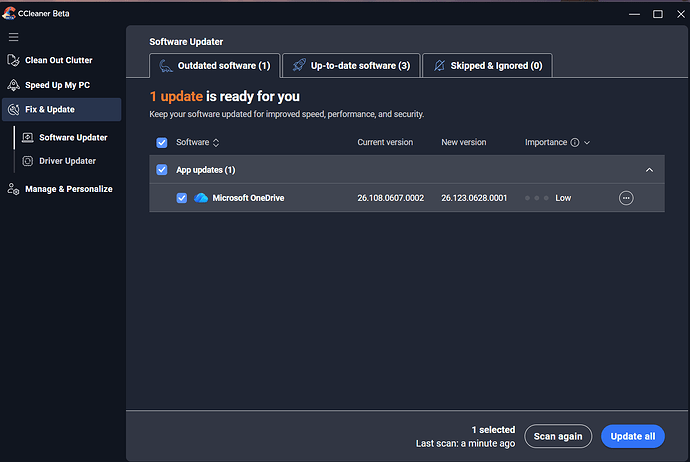Click current version 26.108.0607.0002
The image size is (690, 462).
391,198
